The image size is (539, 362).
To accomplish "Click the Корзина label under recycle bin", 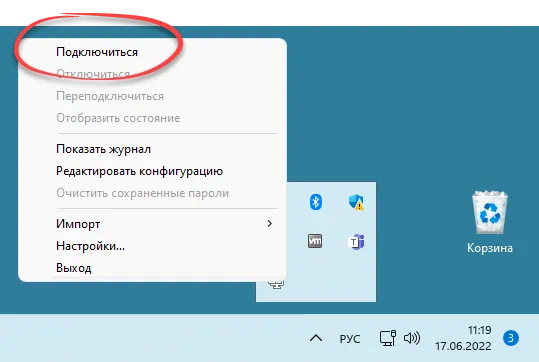I will 490,248.
